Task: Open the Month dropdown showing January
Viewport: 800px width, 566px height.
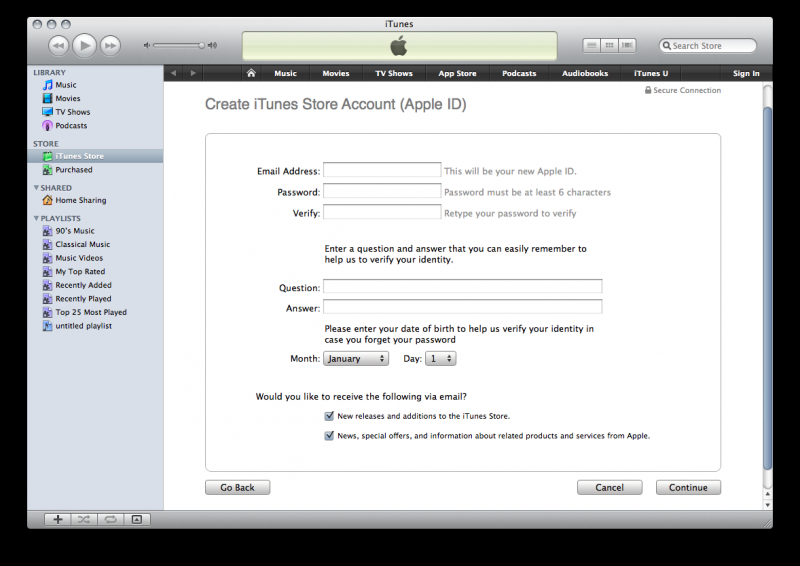Action: pos(355,358)
